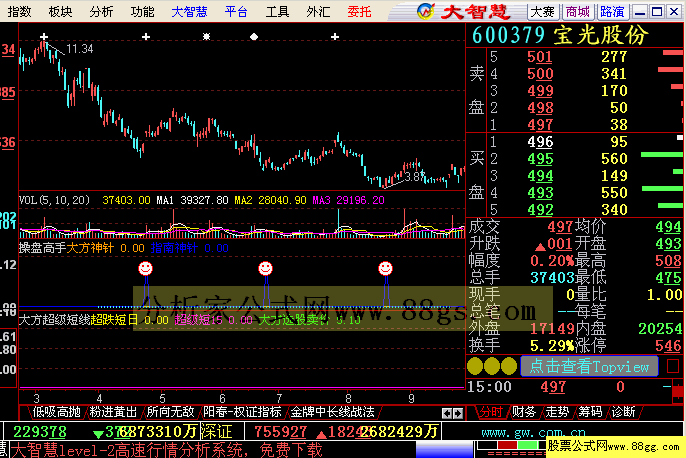Click the second yellow circle indicator
The image size is (686, 458).
tap(492, 366)
